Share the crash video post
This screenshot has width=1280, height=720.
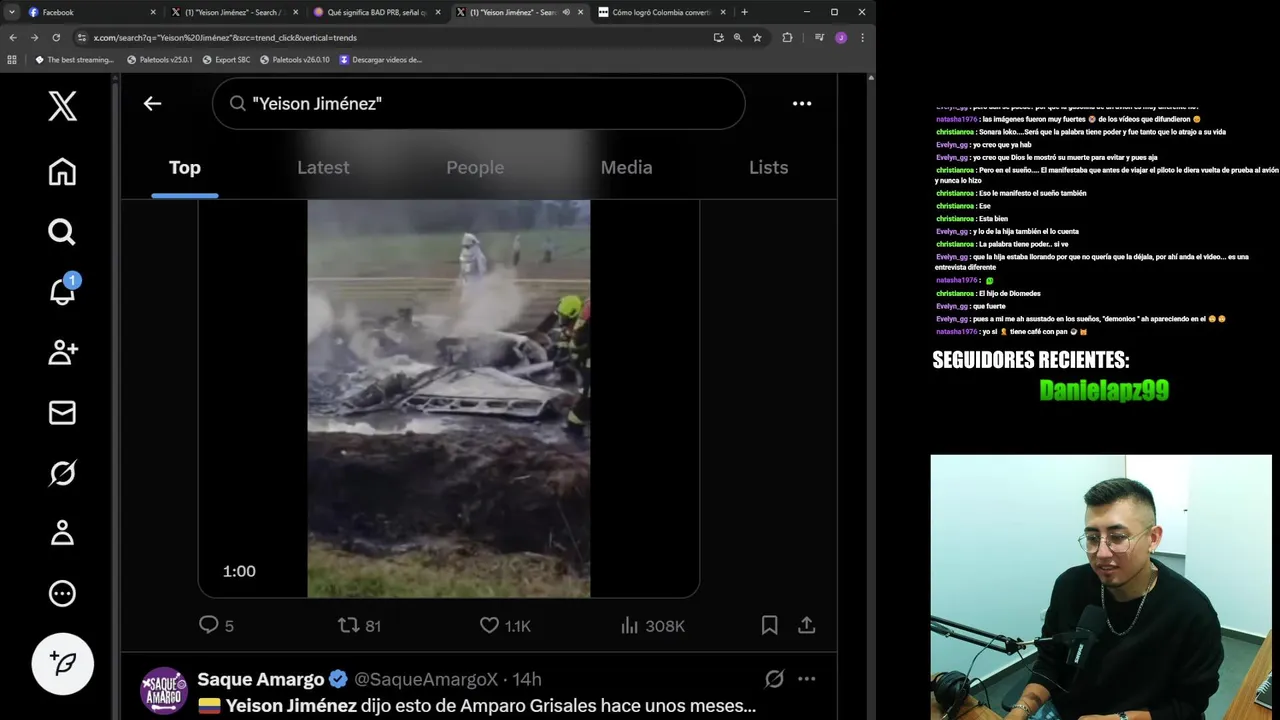pyautogui.click(x=807, y=625)
